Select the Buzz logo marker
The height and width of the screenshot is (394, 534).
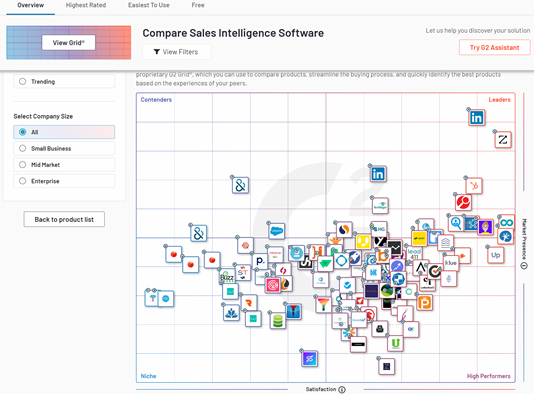(227, 278)
